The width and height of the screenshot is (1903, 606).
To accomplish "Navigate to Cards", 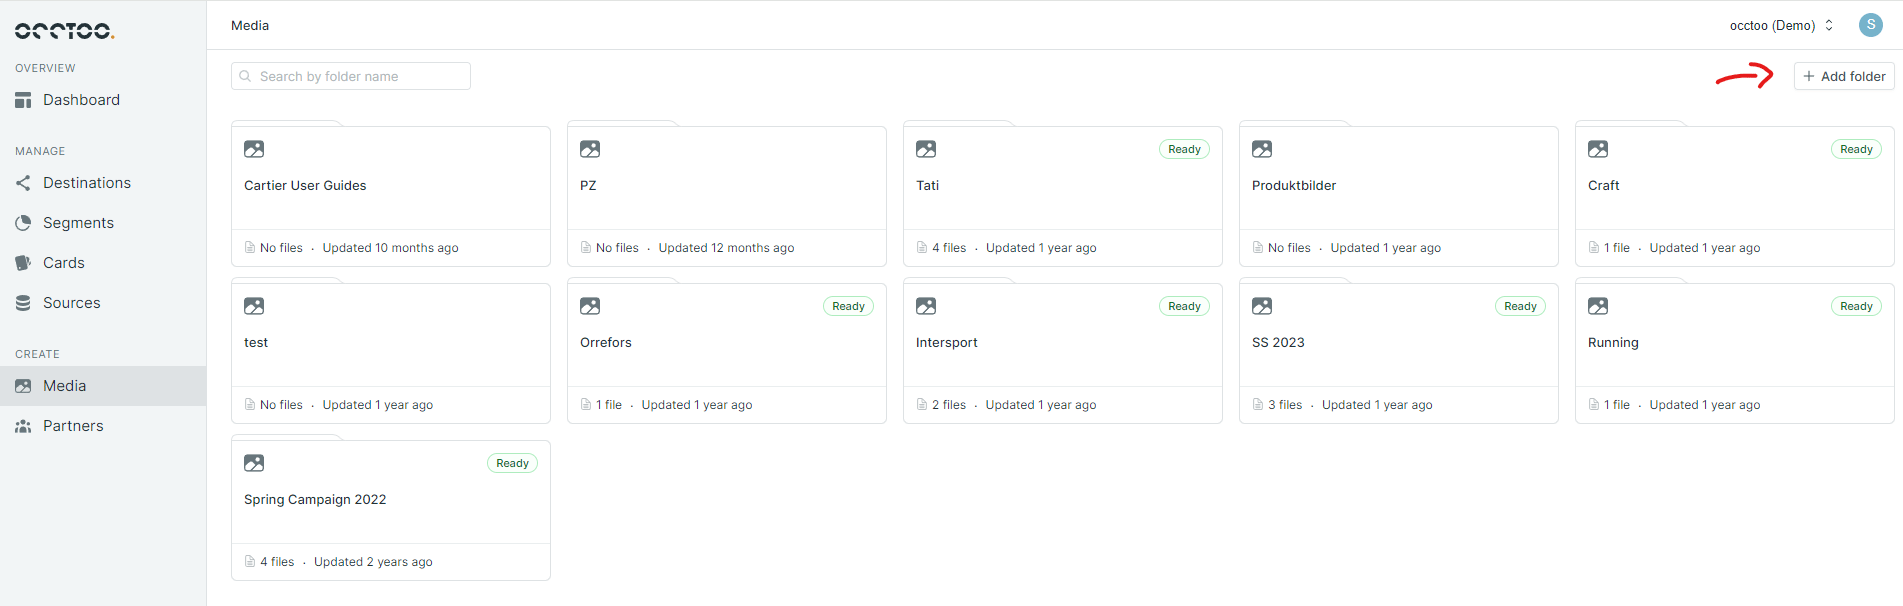I will [x=103, y=263].
